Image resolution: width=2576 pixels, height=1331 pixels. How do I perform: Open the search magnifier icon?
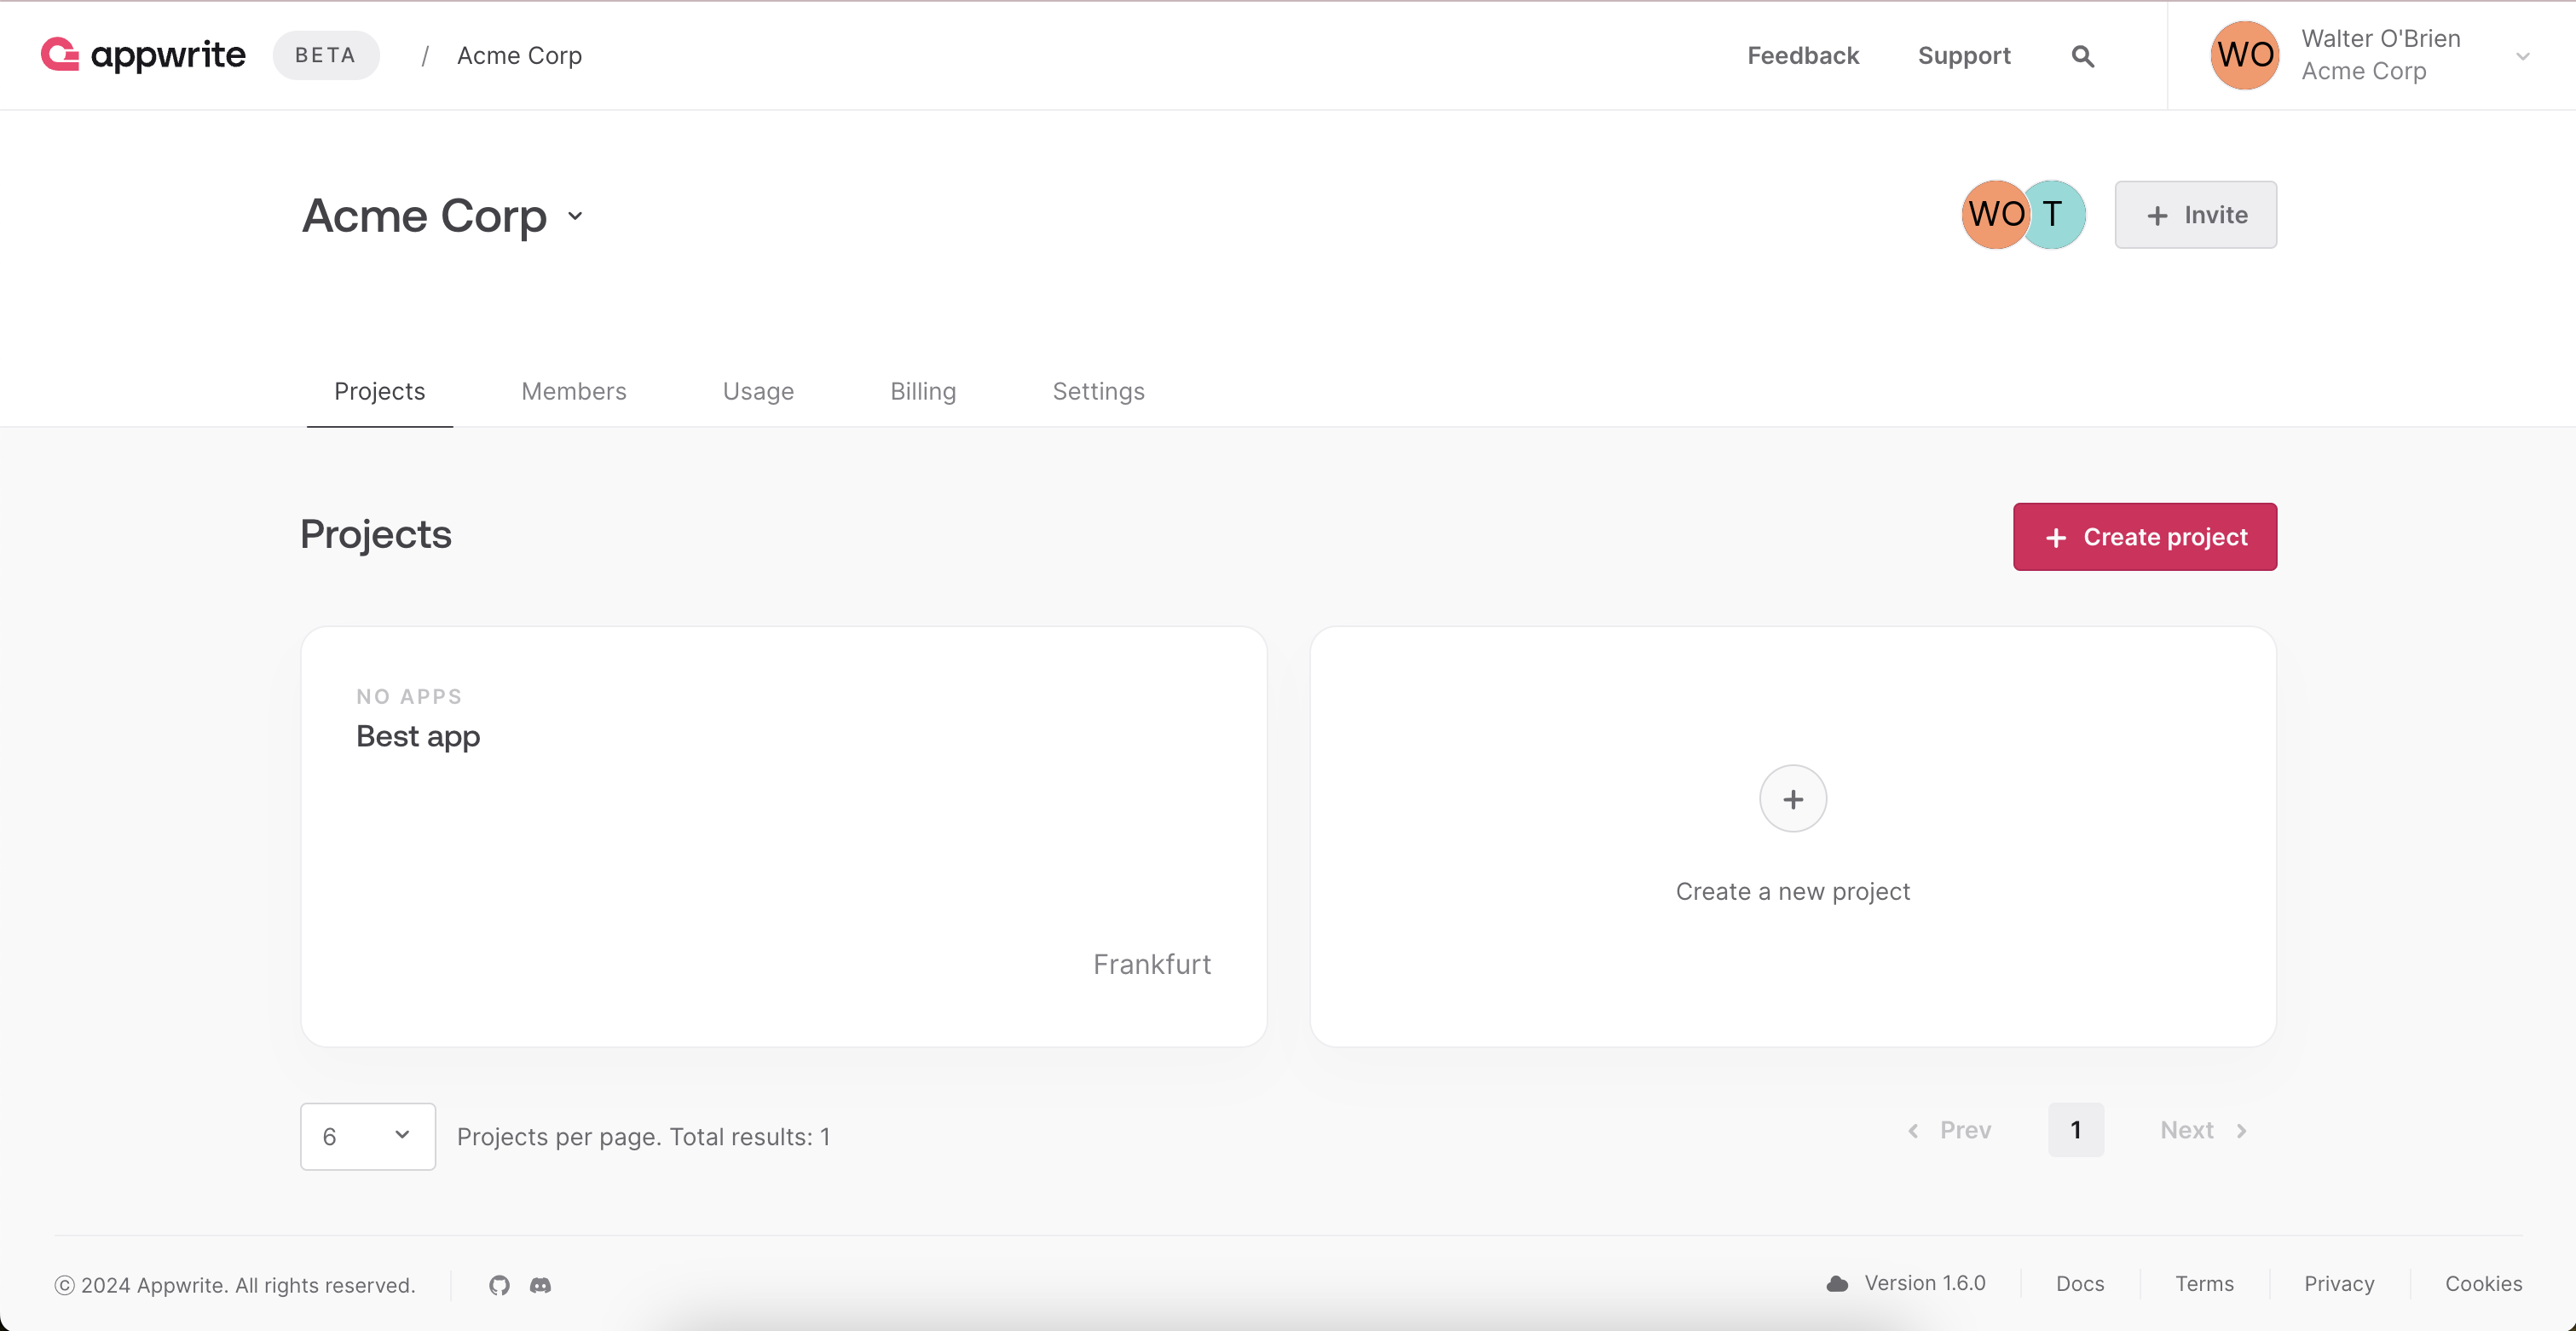coord(2082,56)
